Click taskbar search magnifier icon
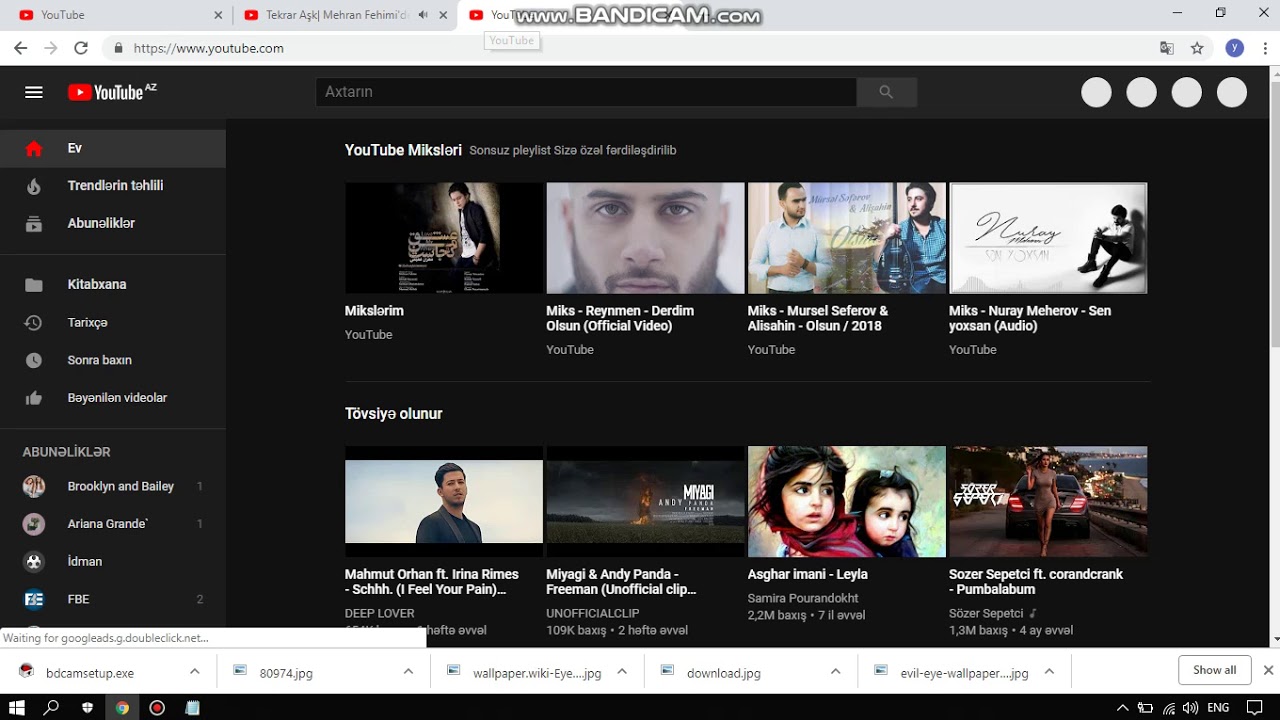 (52, 707)
